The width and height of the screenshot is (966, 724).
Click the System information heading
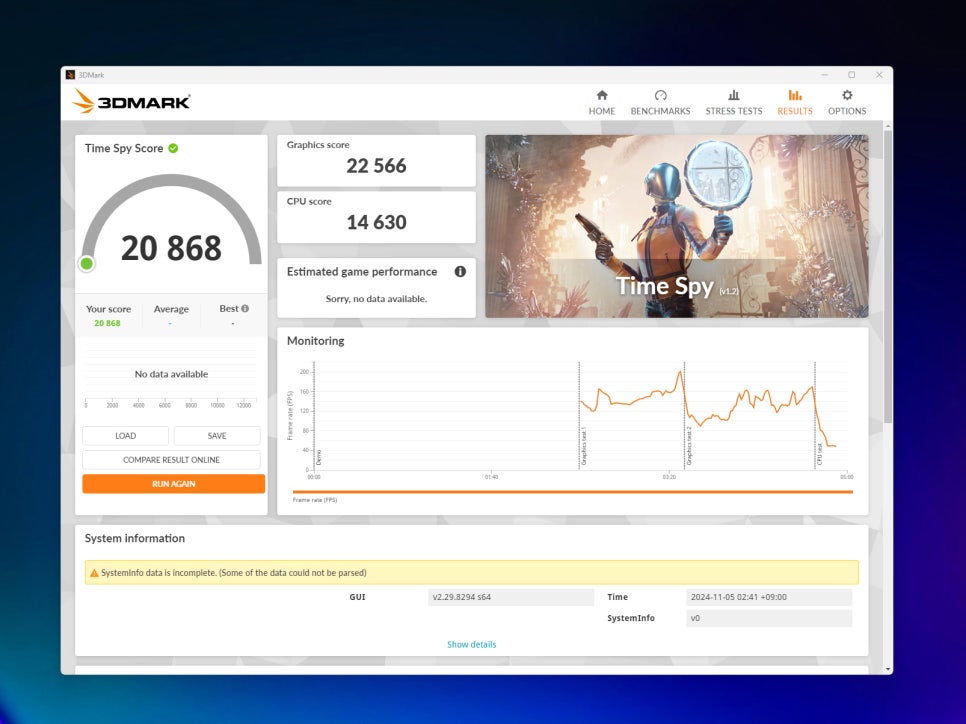135,538
